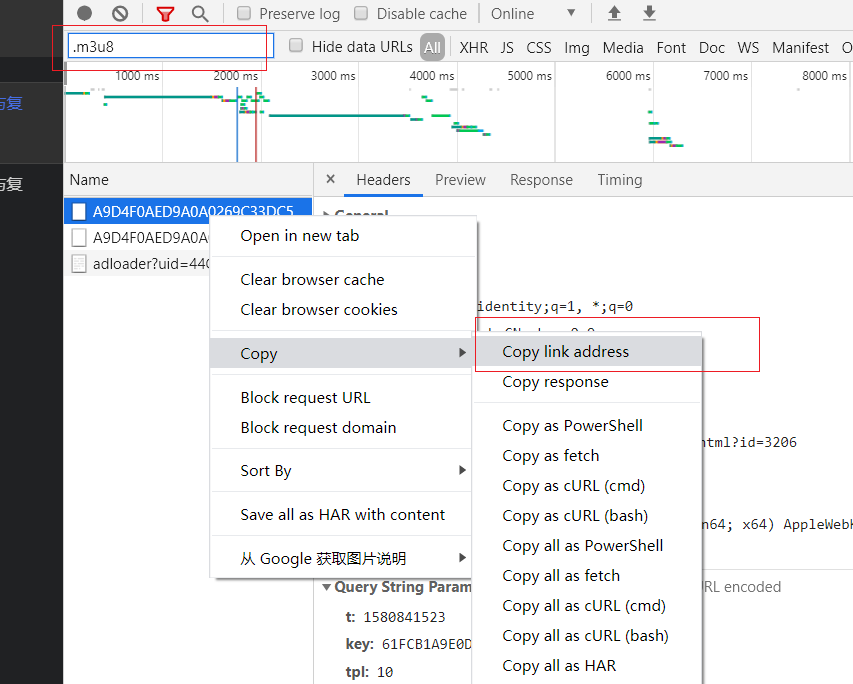Select Copy as fetch
This screenshot has width=853, height=684.
tap(588, 455)
